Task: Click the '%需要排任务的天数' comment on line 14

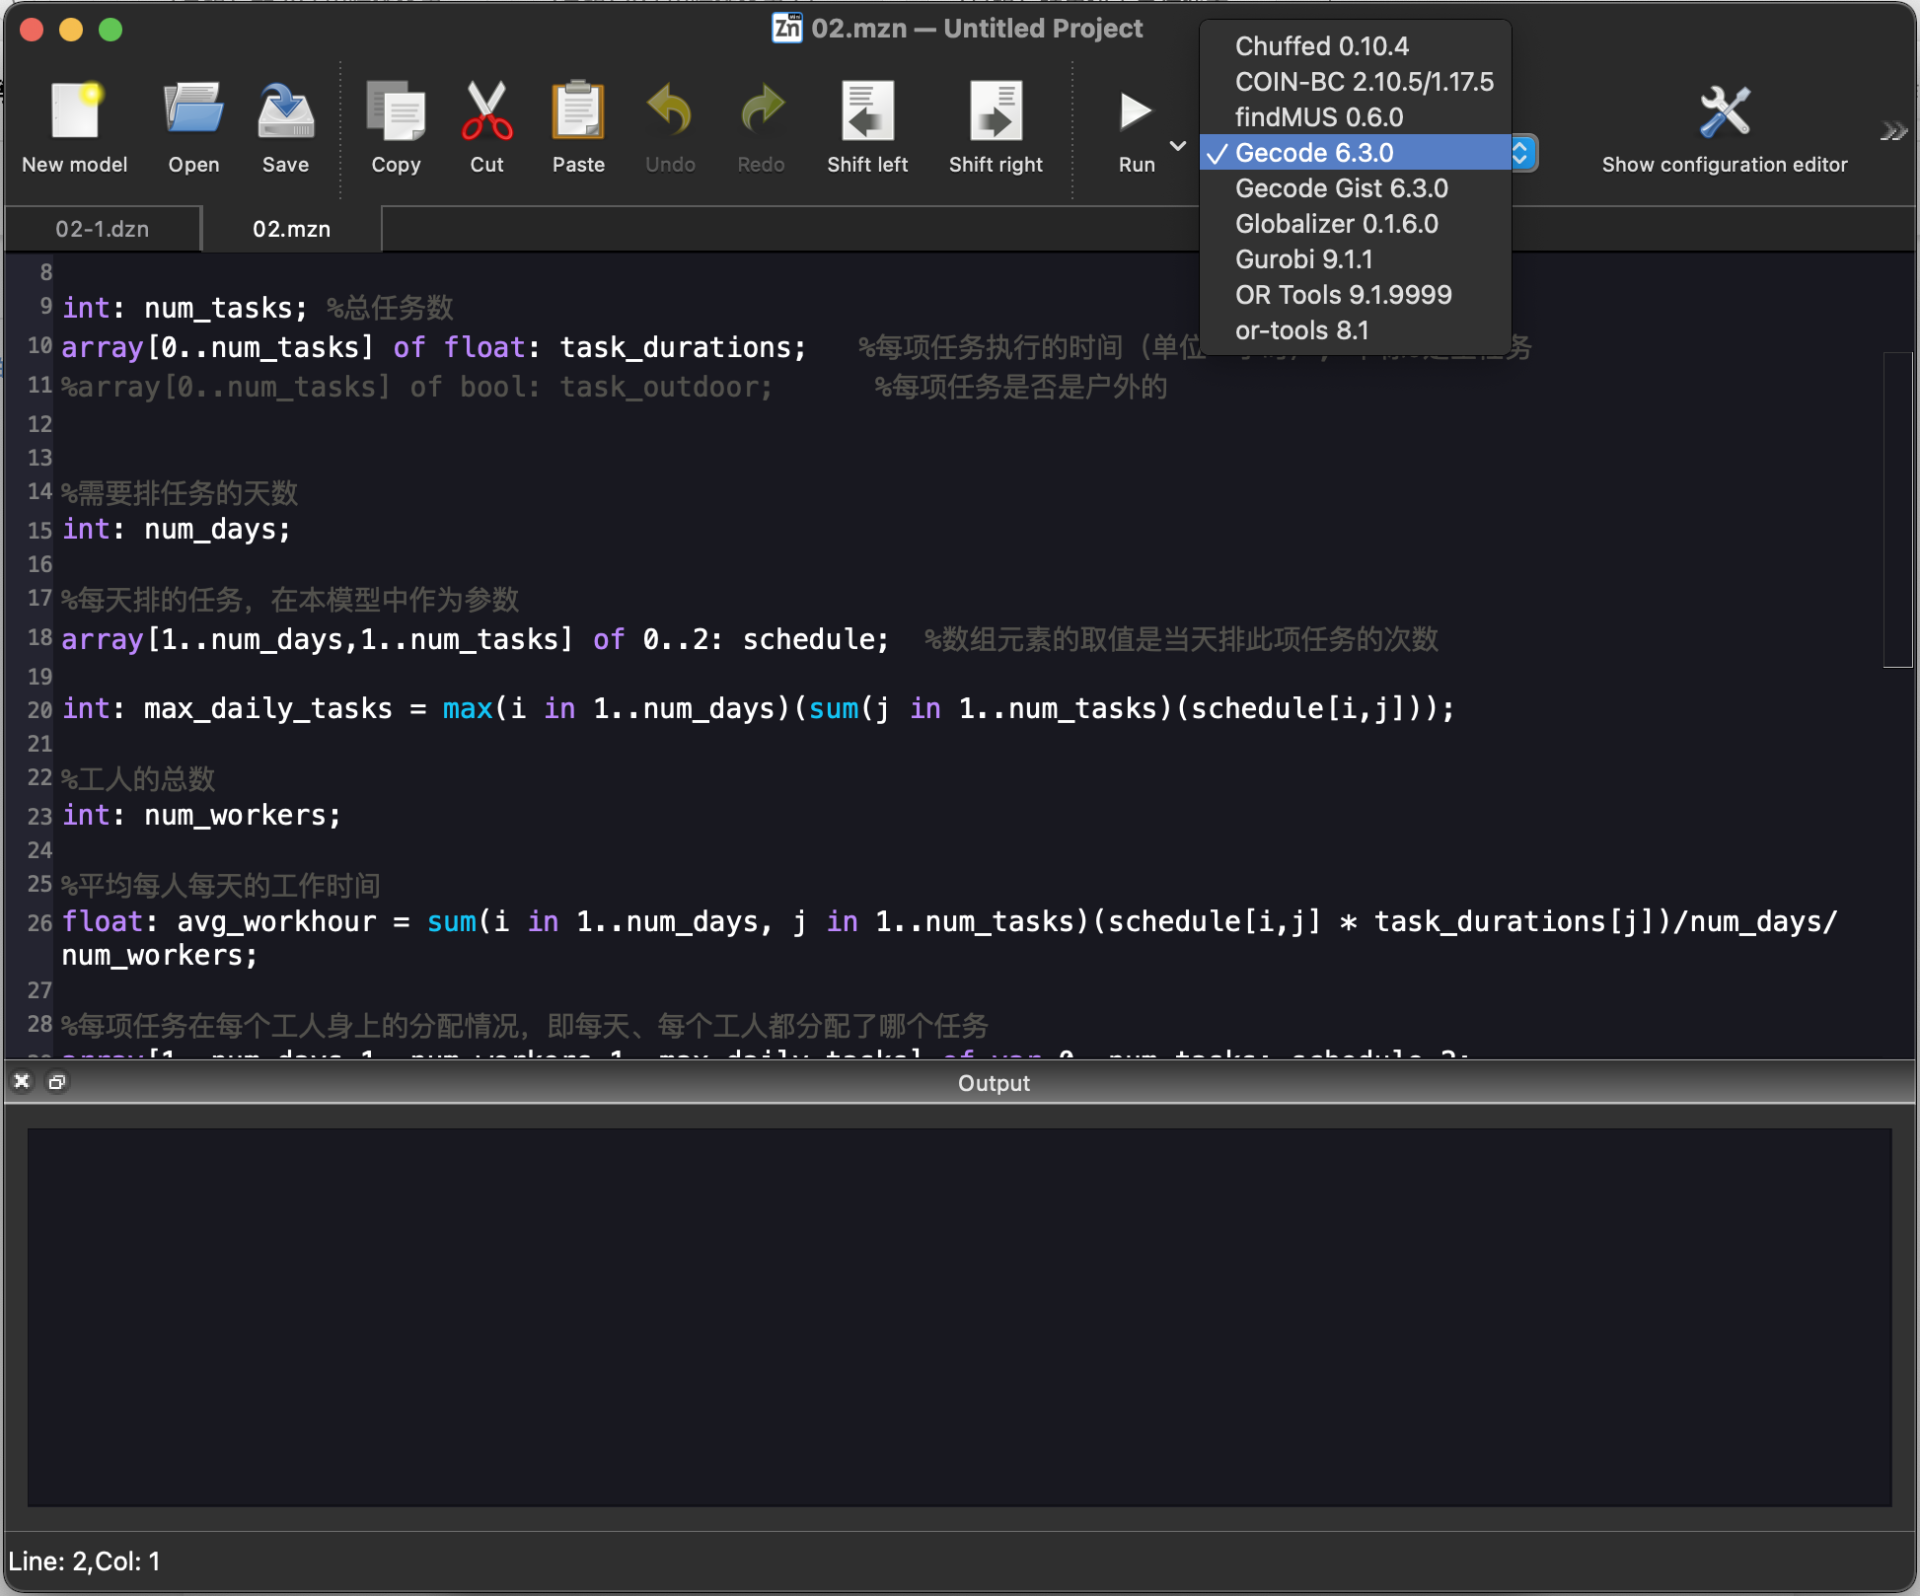Action: point(180,492)
